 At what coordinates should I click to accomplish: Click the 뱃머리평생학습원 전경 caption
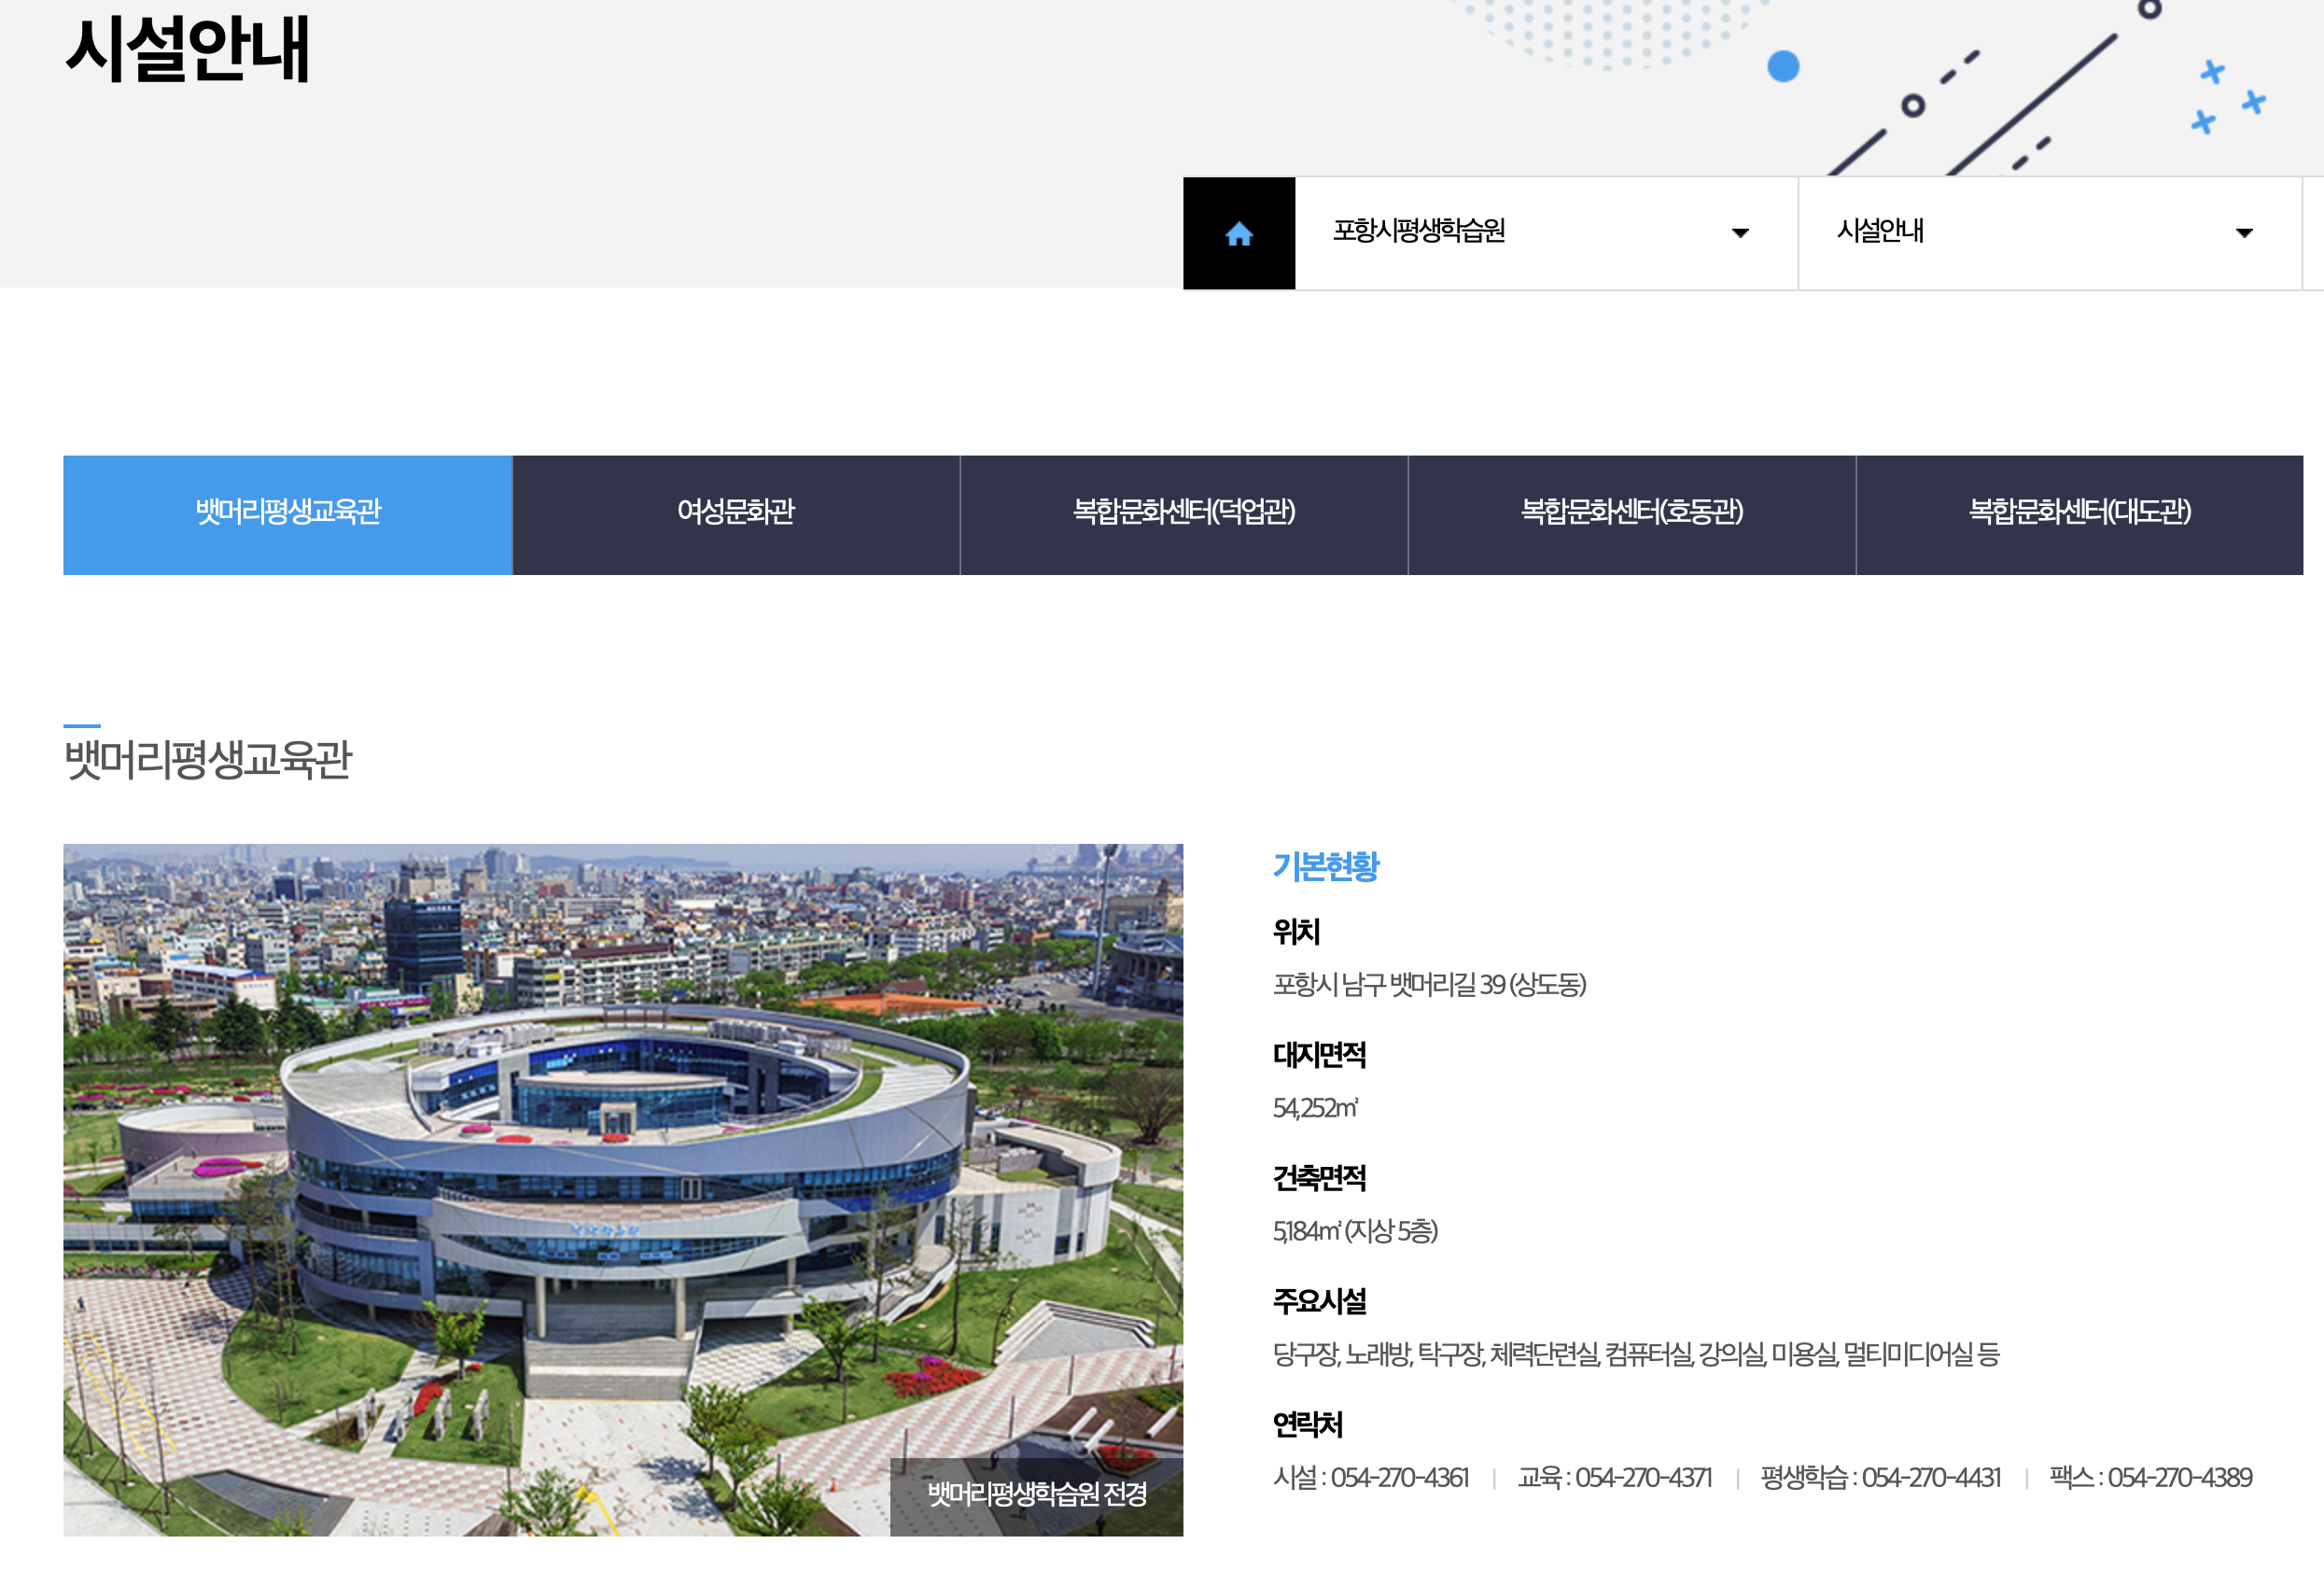pos(1036,1494)
